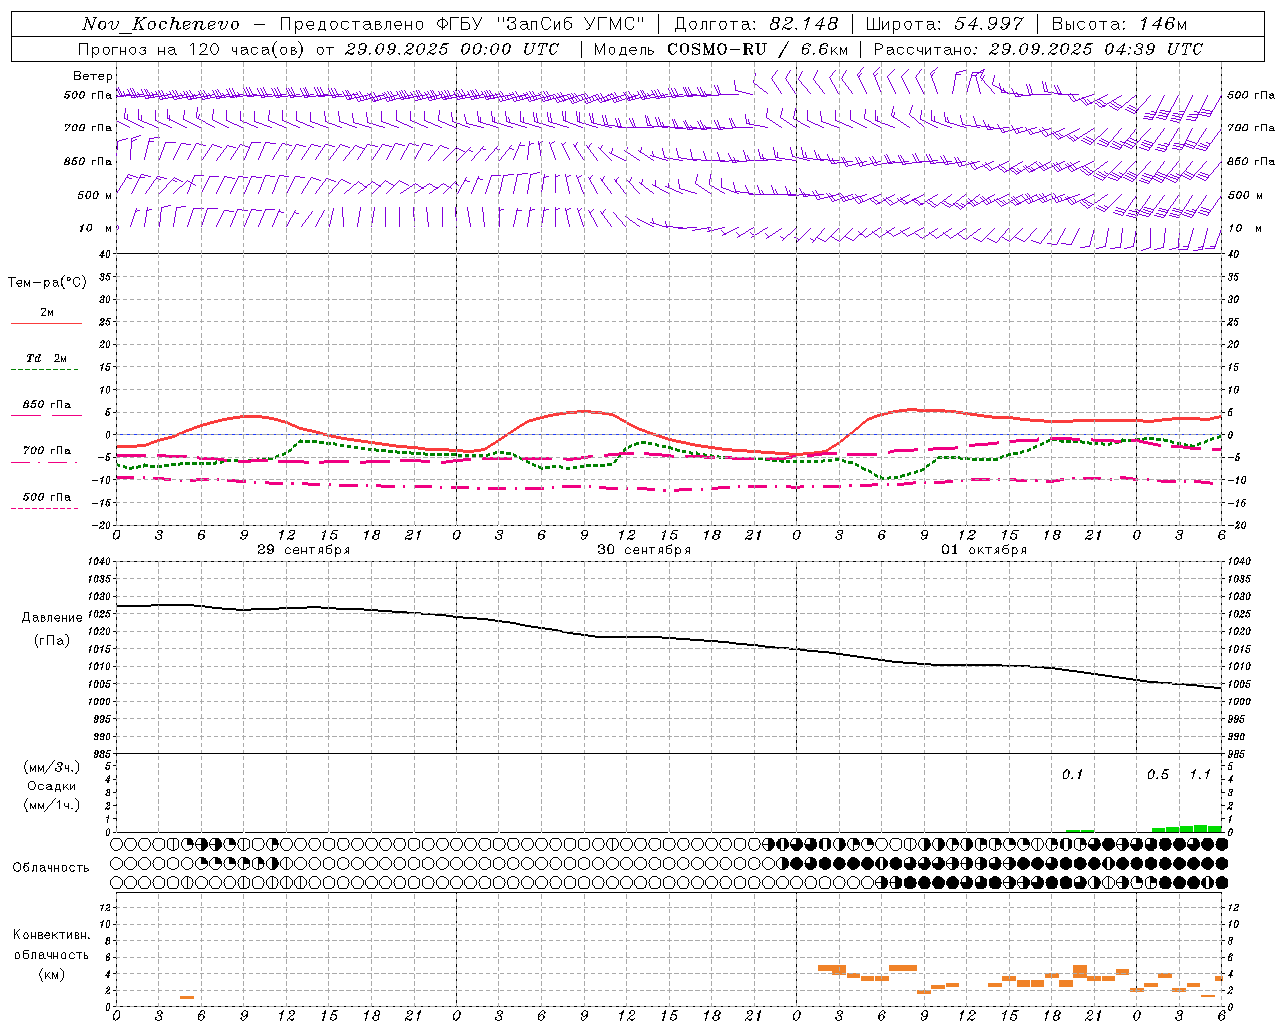Click the Td 2м legend entry
The image size is (1280, 1024).
[x=47, y=358]
